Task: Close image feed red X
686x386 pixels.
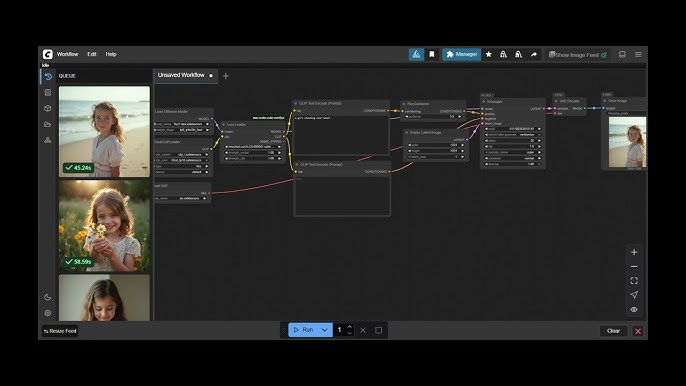Action: (638, 331)
